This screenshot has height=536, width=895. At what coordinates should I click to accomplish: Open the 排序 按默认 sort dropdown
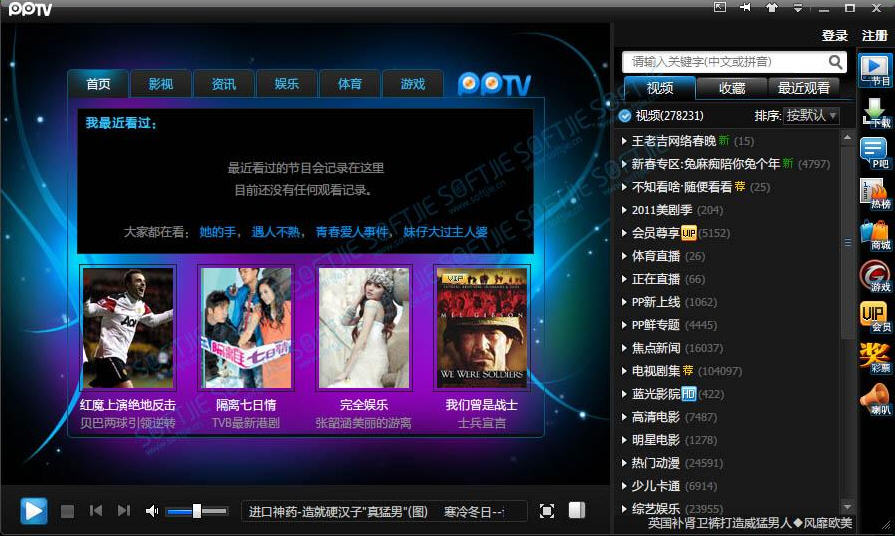point(811,116)
